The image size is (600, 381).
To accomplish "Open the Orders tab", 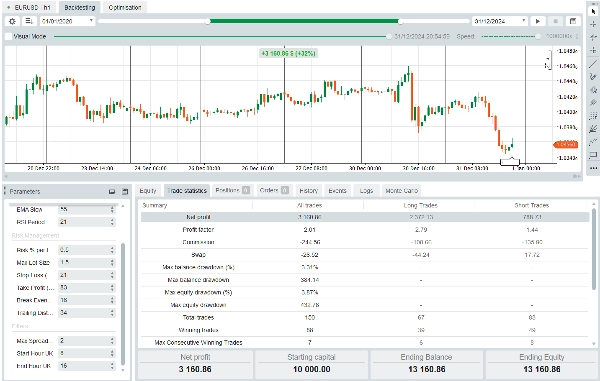I will click(x=274, y=190).
